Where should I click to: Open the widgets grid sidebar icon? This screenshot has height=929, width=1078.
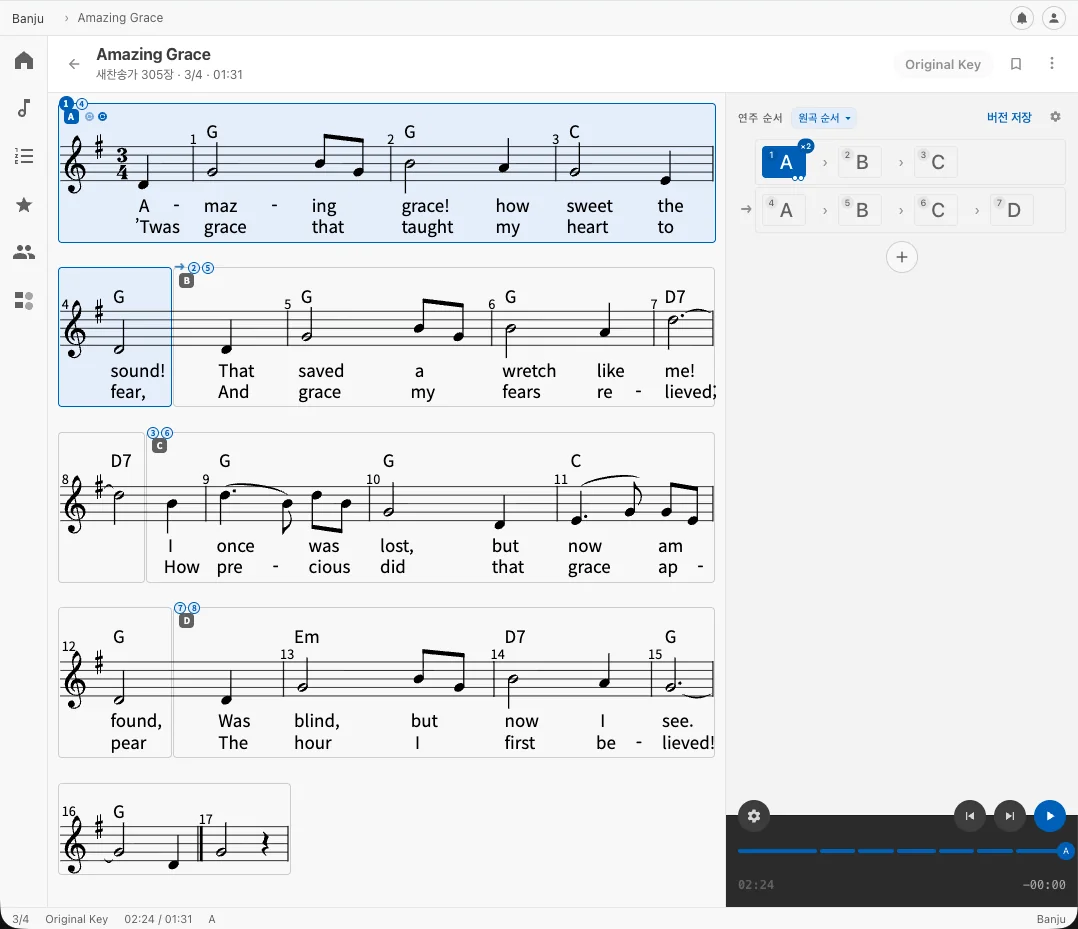(x=24, y=300)
